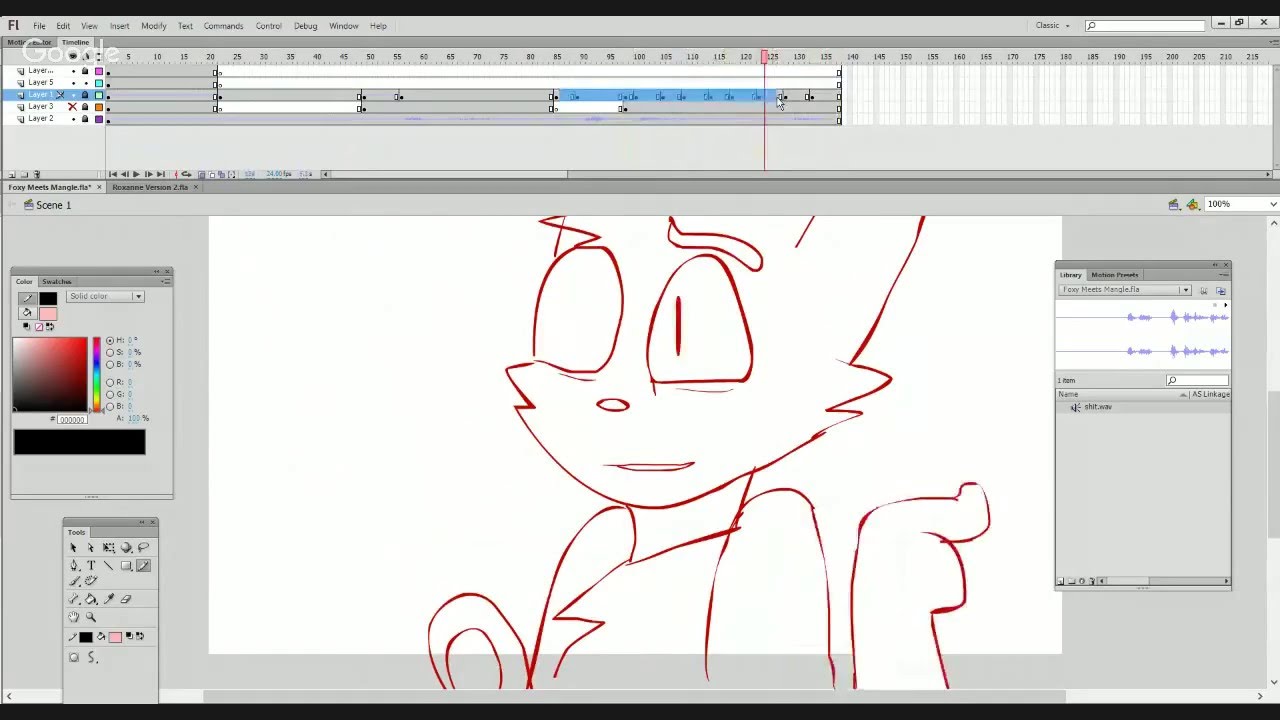The height and width of the screenshot is (720, 1280).
Task: Select Layer 5 in the timeline
Action: pos(41,83)
